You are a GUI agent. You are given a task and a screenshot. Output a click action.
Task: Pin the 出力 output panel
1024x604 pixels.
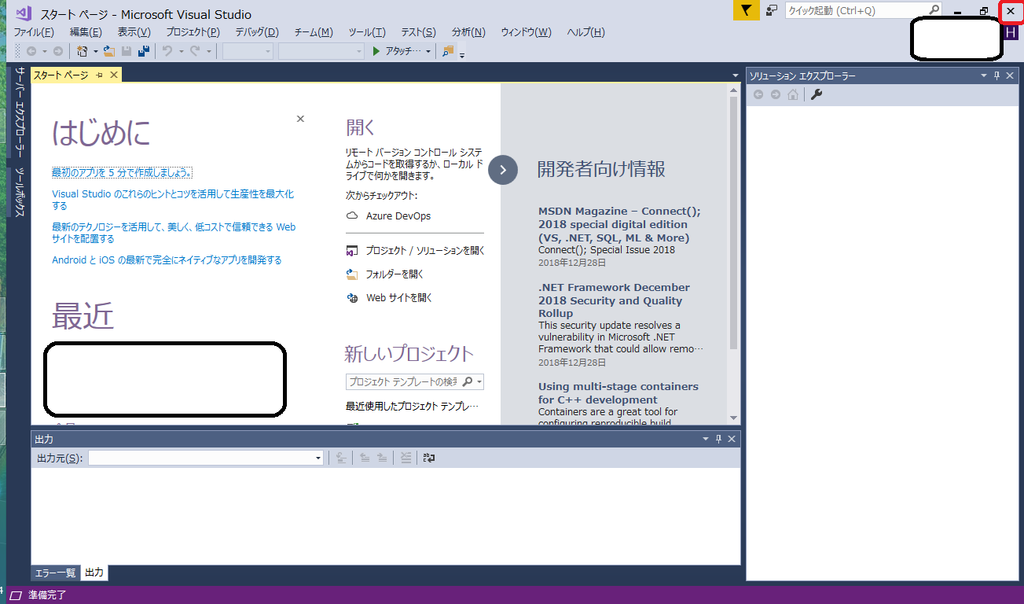[718, 439]
